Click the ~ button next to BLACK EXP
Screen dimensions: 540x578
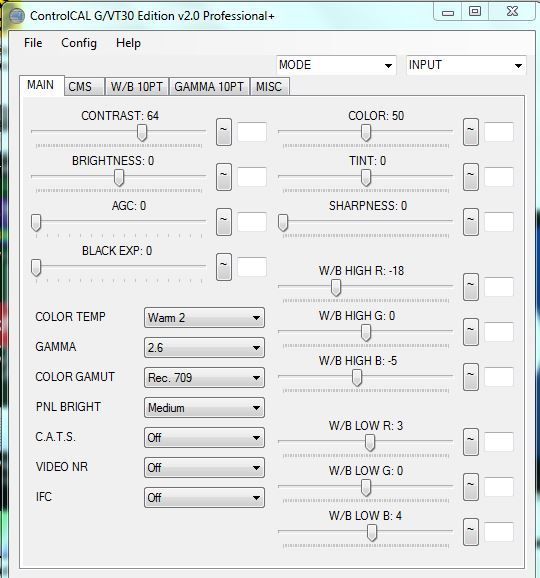[224, 267]
